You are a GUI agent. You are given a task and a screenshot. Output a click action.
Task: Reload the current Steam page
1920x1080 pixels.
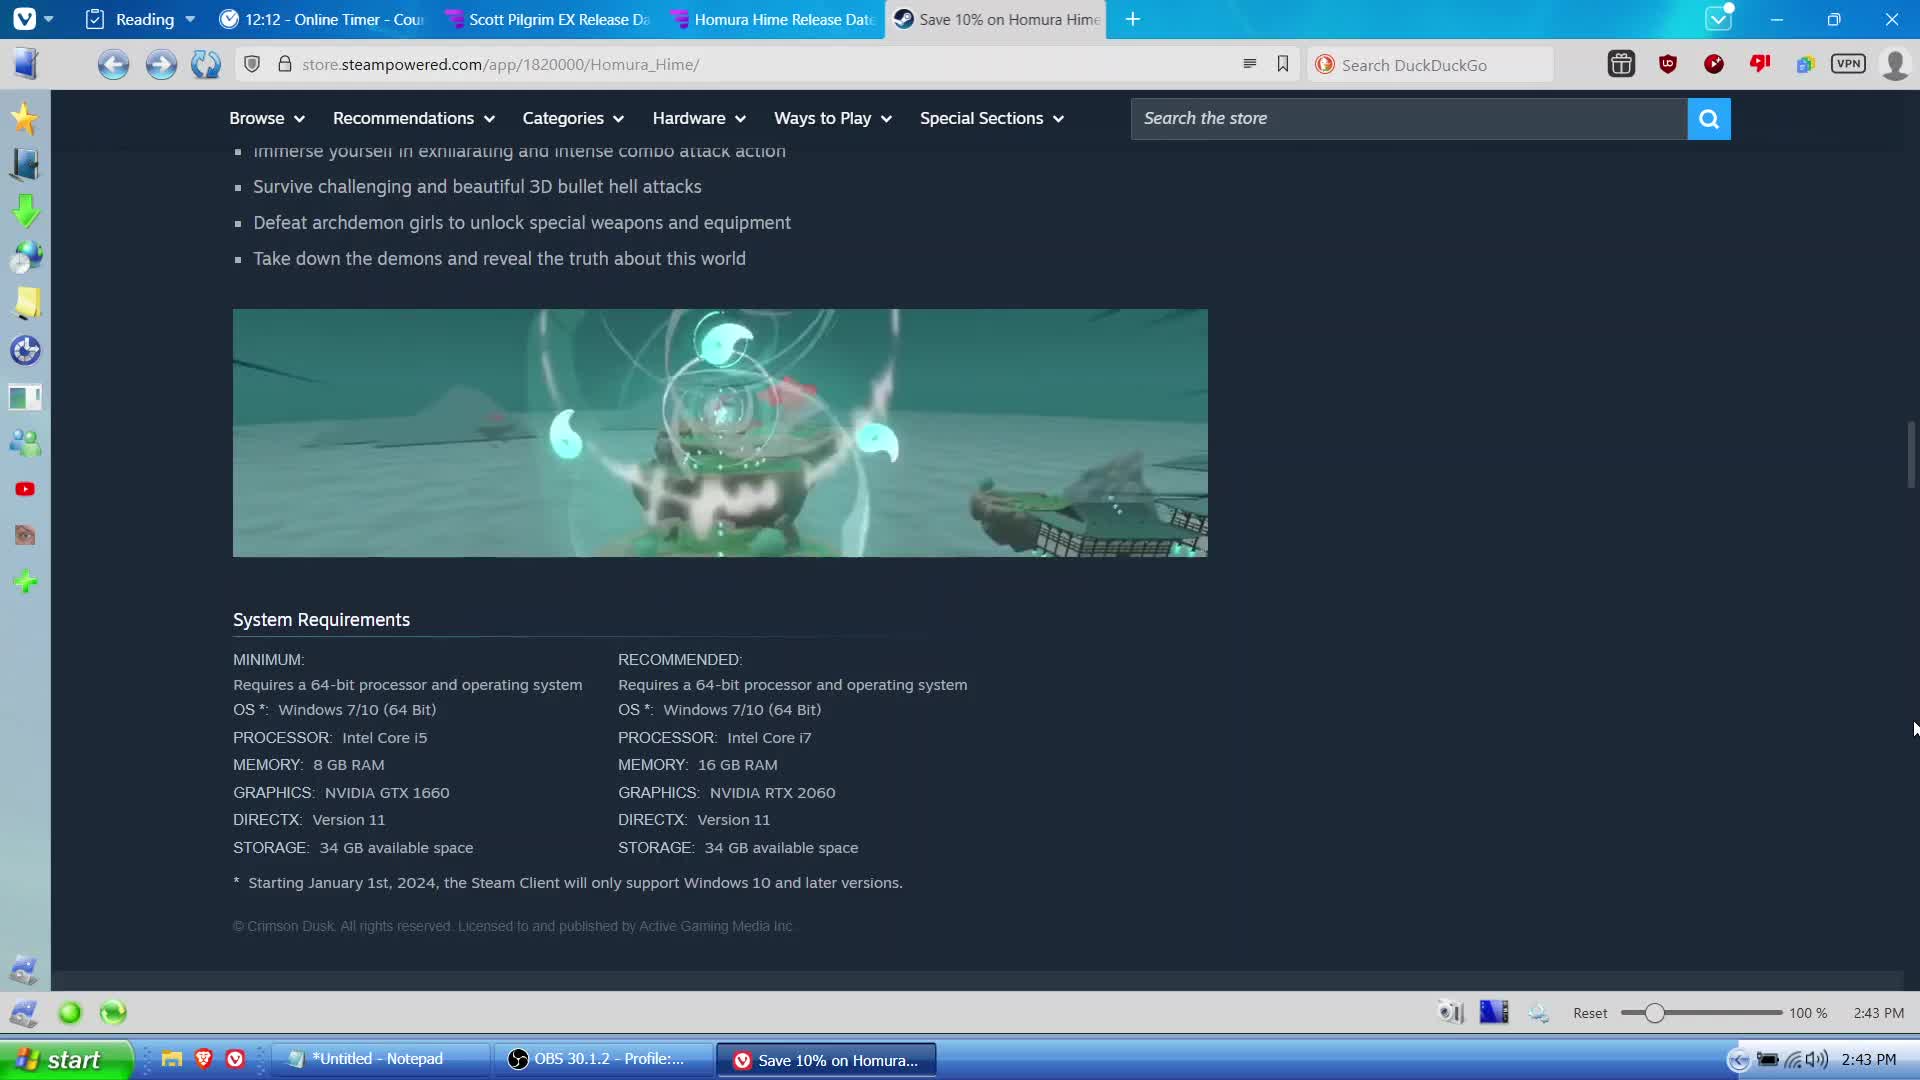[x=206, y=65]
